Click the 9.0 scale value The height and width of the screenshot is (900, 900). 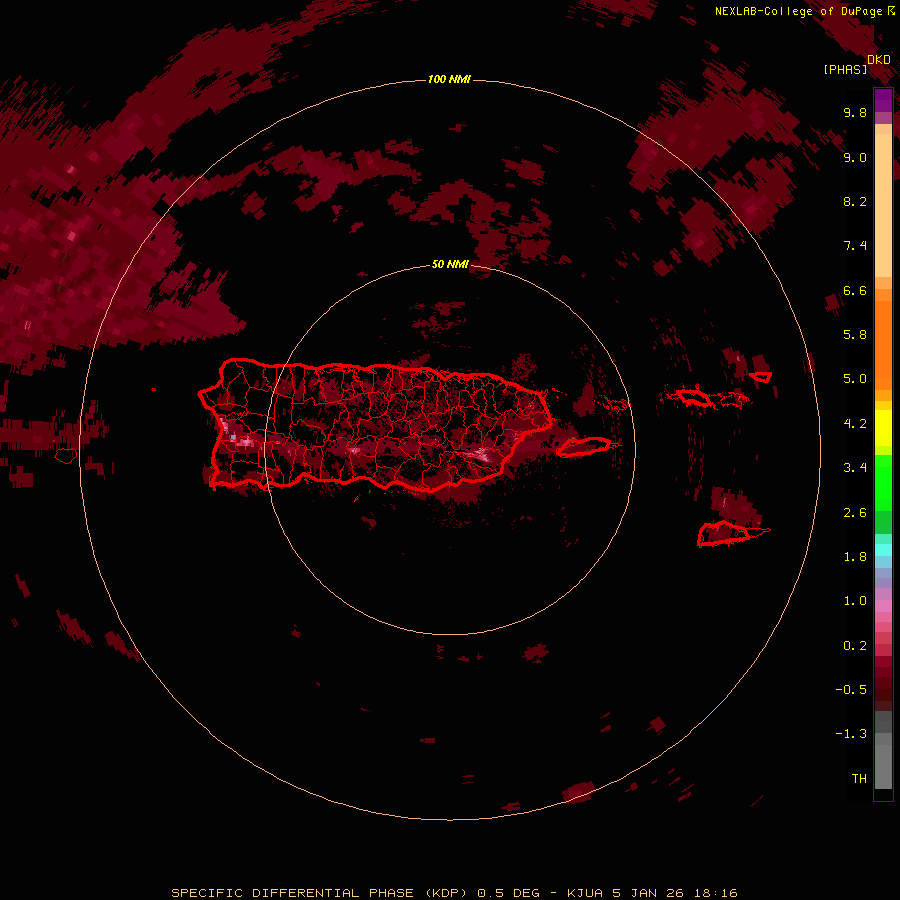[855, 158]
